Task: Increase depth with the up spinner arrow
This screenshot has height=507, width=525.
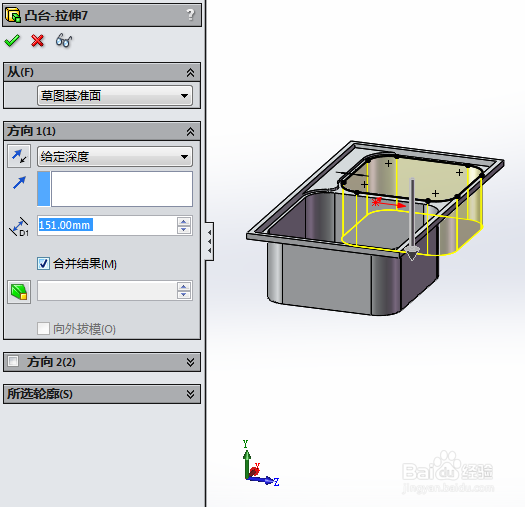Action: click(x=184, y=221)
